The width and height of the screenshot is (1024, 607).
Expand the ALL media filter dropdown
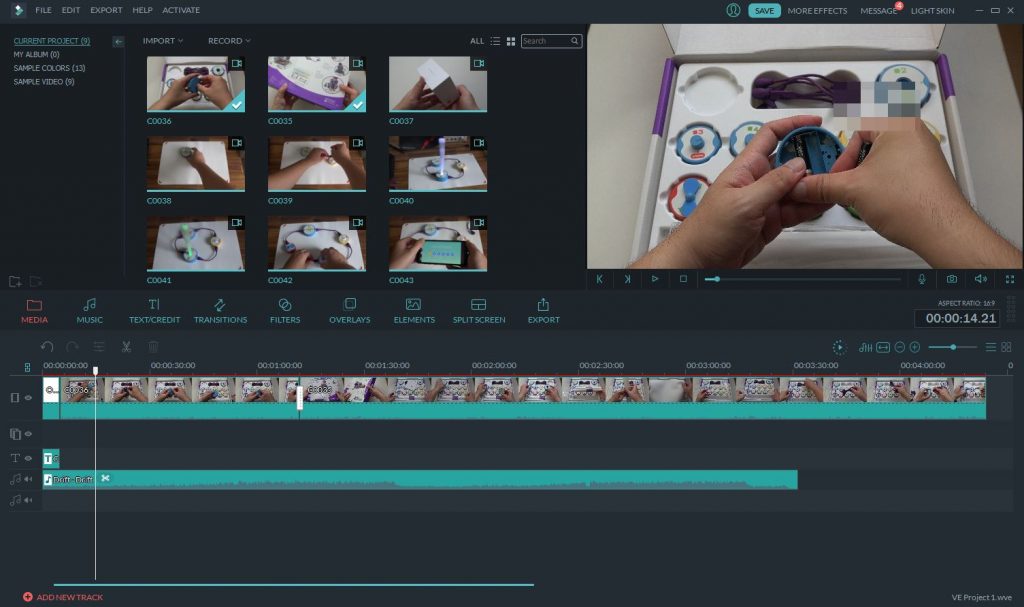477,41
